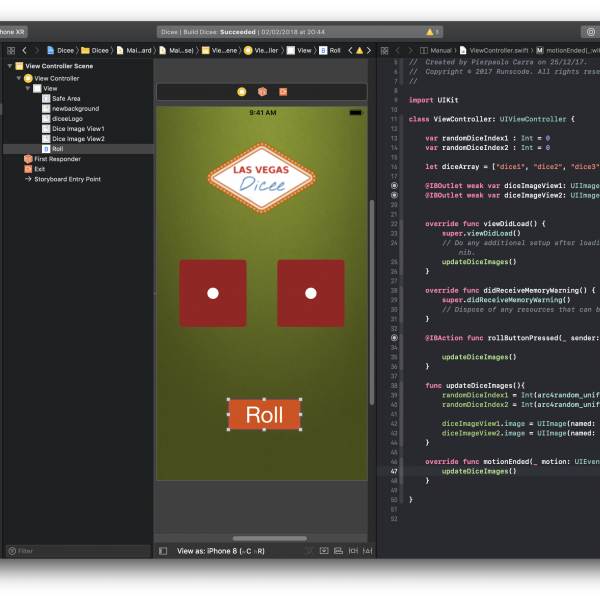This screenshot has height=600, width=600.
Task: Go forward in assistant editor history
Action: pos(410,51)
